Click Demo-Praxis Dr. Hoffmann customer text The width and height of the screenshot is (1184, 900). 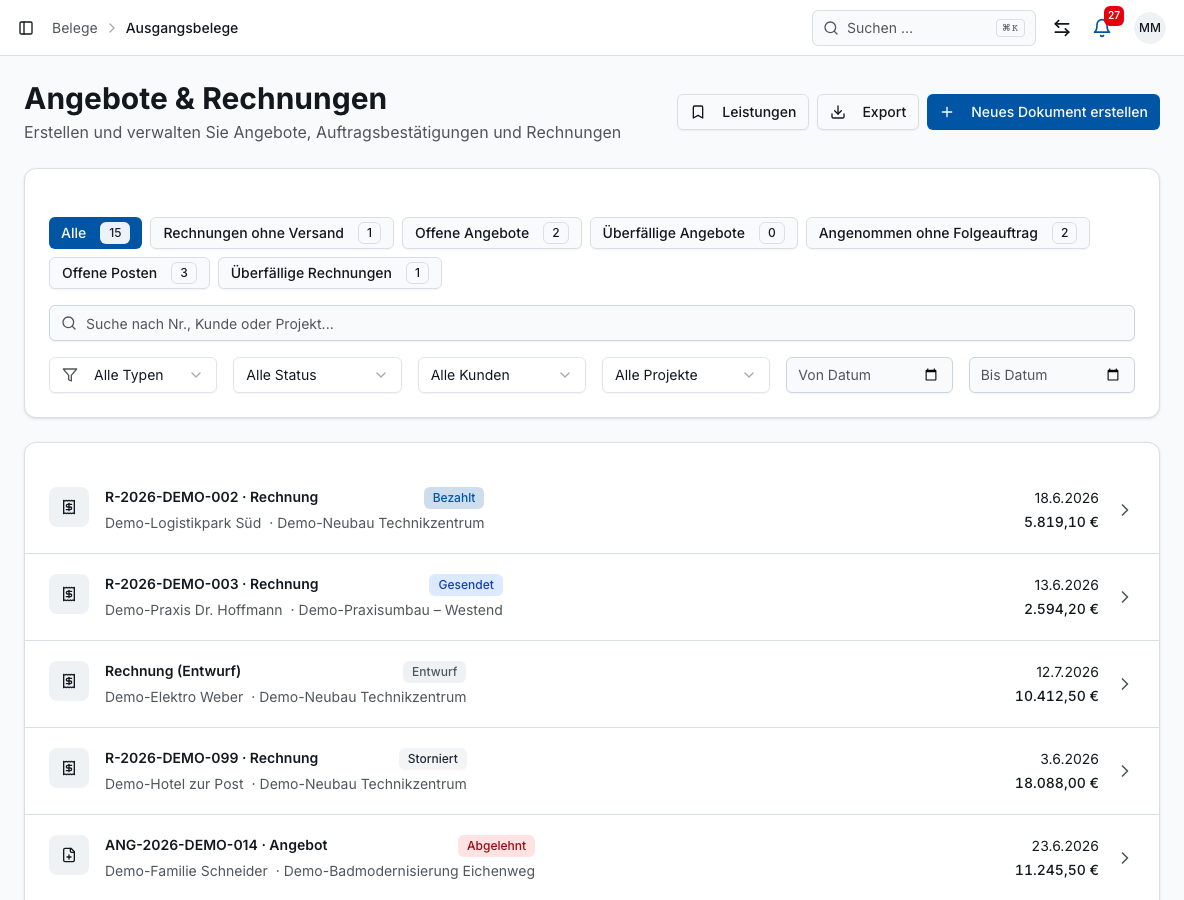click(x=193, y=610)
